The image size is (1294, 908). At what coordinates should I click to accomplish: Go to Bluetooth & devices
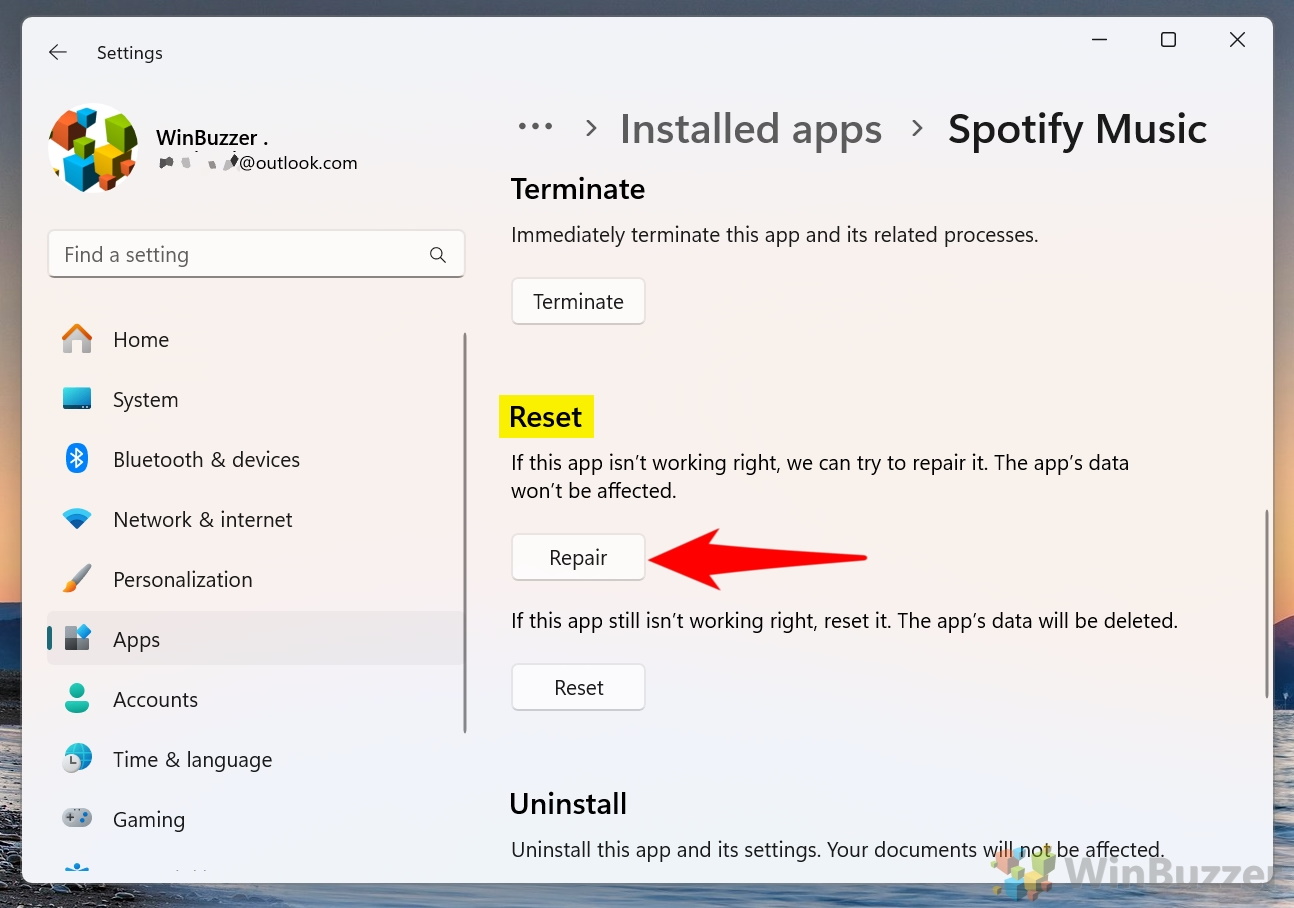[207, 460]
